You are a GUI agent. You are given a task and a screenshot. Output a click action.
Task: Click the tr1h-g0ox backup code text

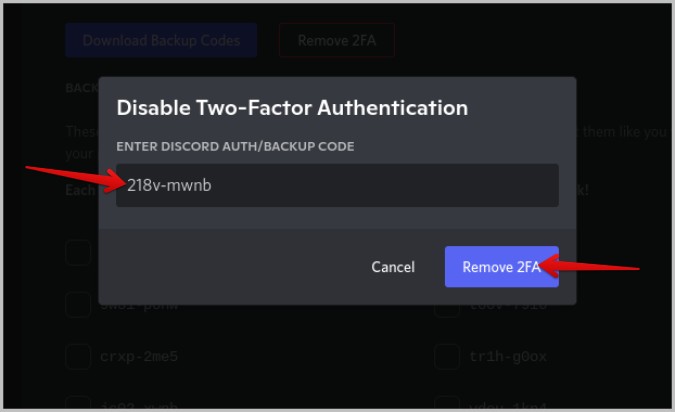508,356
